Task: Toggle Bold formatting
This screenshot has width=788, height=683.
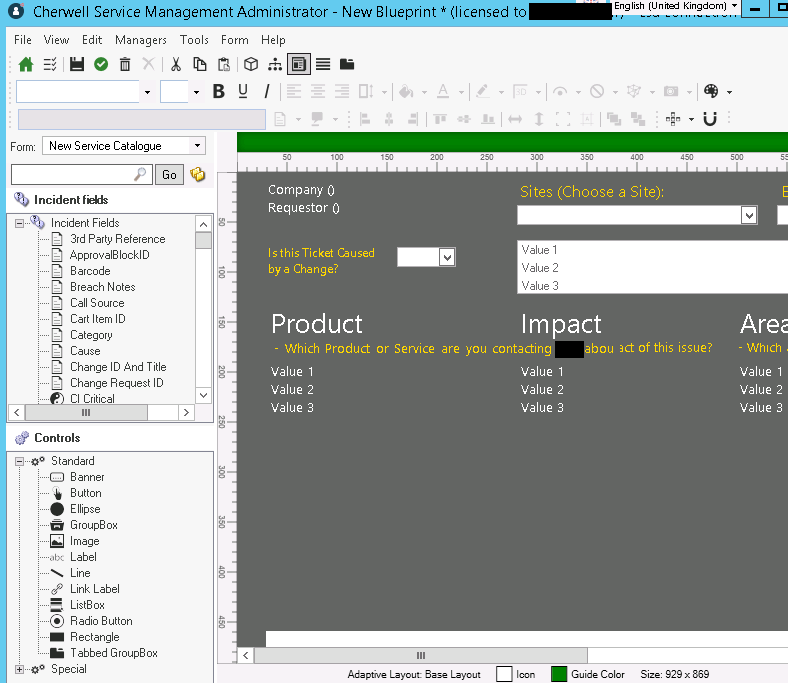Action: (x=220, y=92)
